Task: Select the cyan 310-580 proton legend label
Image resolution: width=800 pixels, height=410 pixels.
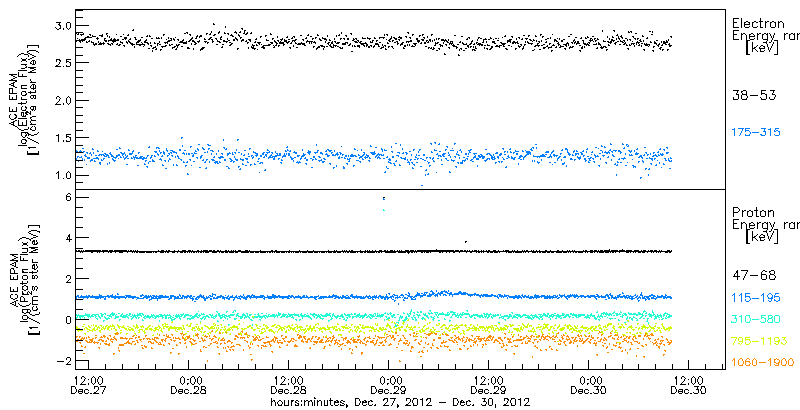Action: (756, 319)
